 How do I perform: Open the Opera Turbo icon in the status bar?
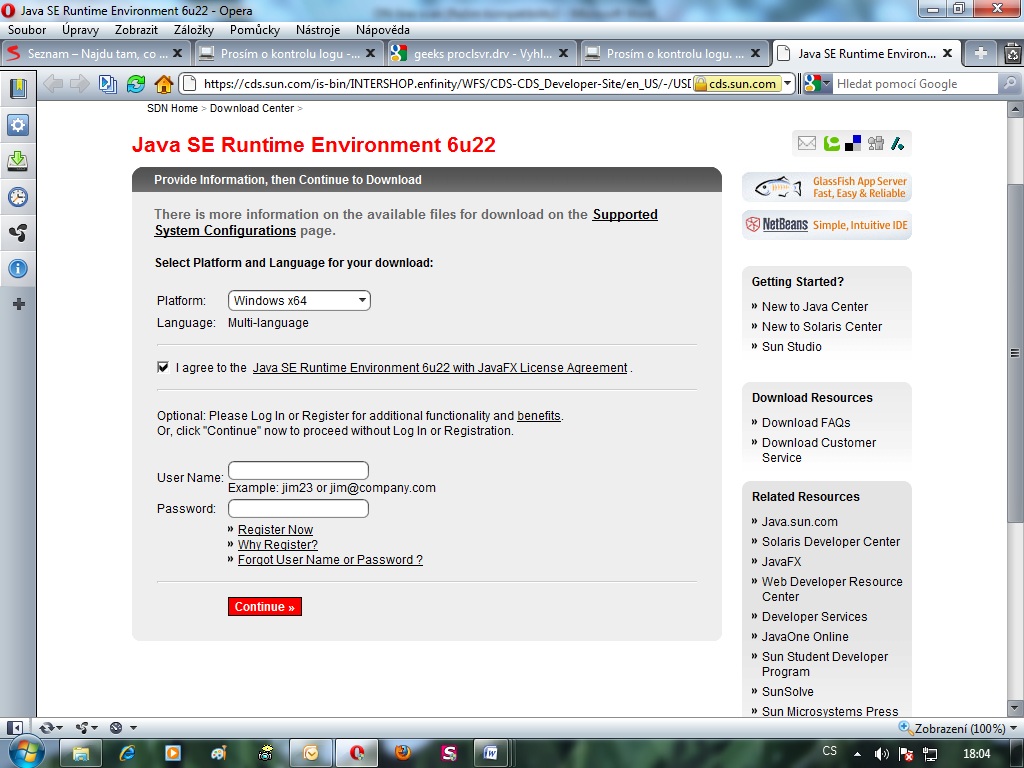coord(116,728)
